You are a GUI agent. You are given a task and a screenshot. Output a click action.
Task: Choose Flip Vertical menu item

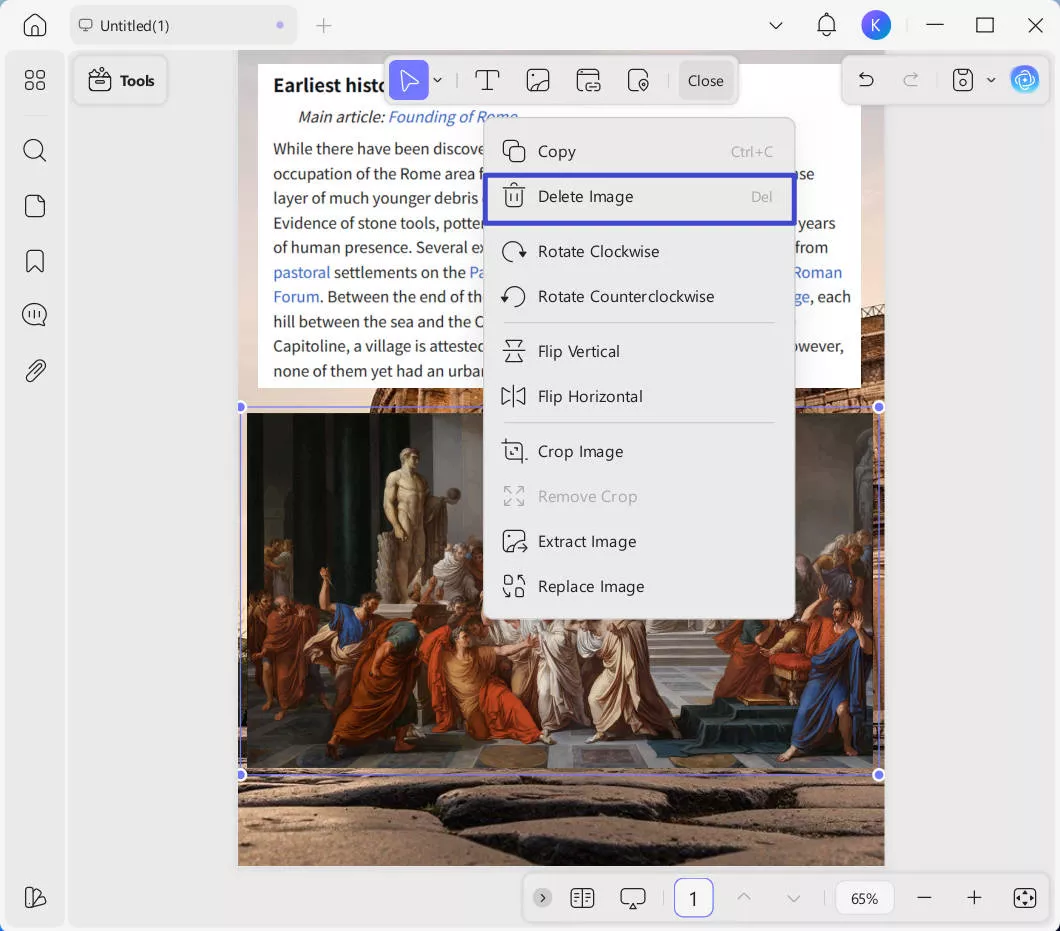pos(639,352)
